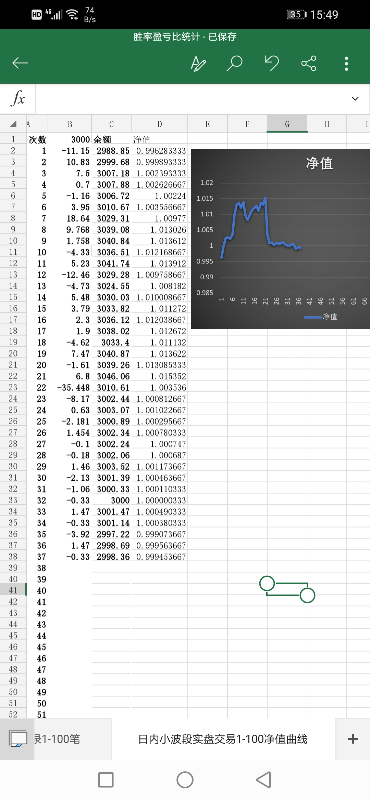Tap Android recent apps square button

[106, 779]
